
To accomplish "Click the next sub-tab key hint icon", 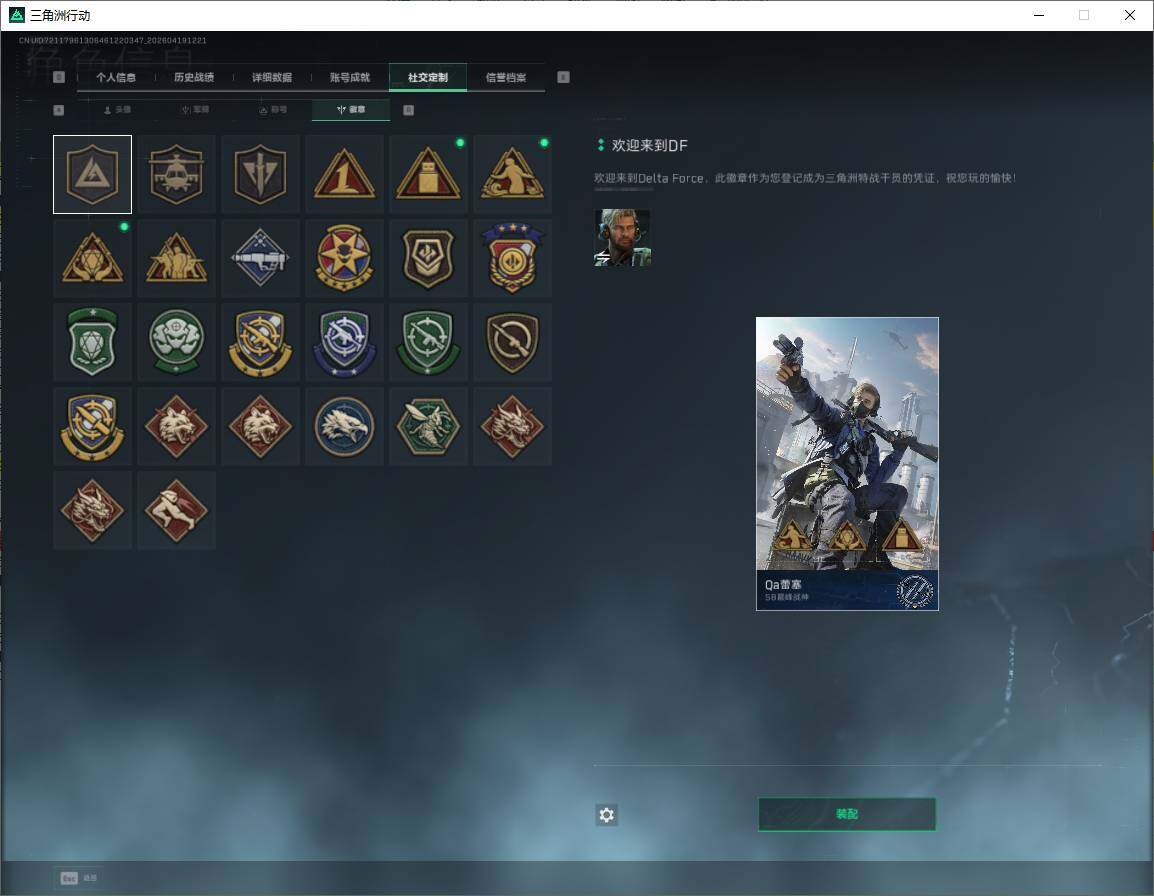I will point(408,110).
